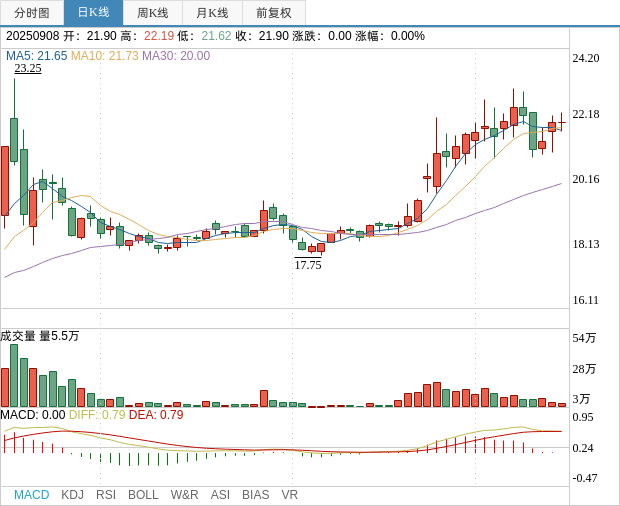Click the date 20250908 in header
Viewport: 620px width, 506px height.
pos(32,36)
